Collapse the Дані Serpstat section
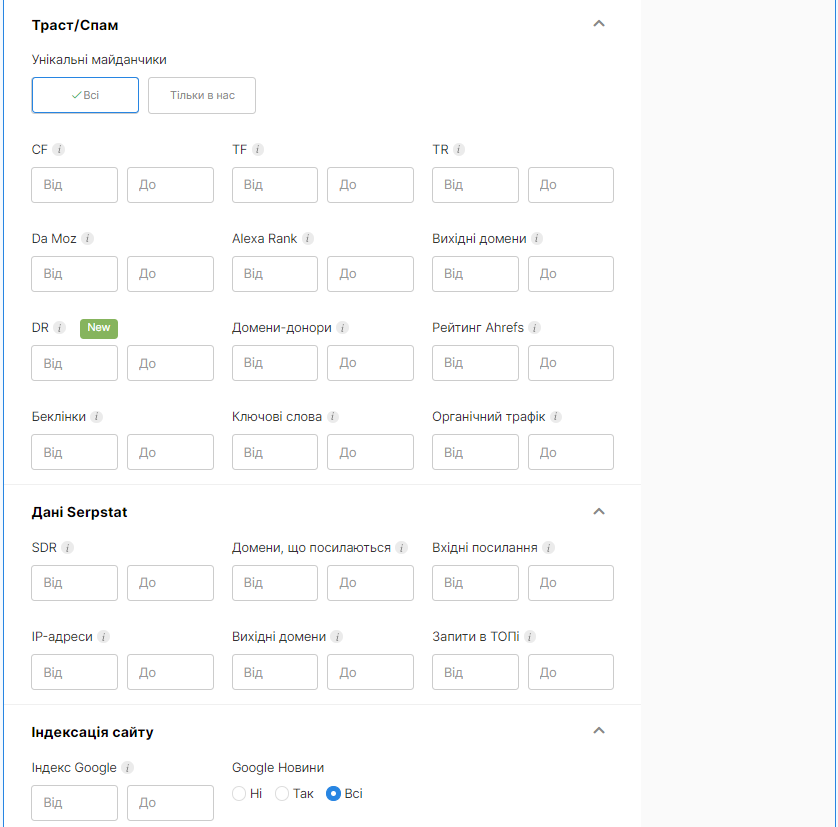 coord(599,512)
